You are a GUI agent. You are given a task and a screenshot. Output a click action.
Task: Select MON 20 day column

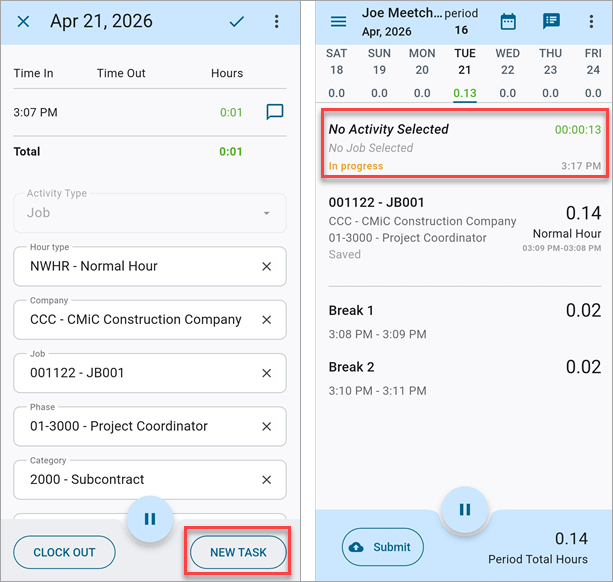[x=422, y=73]
